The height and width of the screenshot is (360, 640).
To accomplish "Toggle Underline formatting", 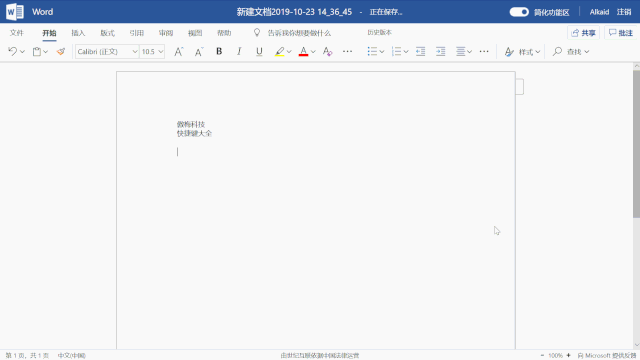I will [x=259, y=51].
